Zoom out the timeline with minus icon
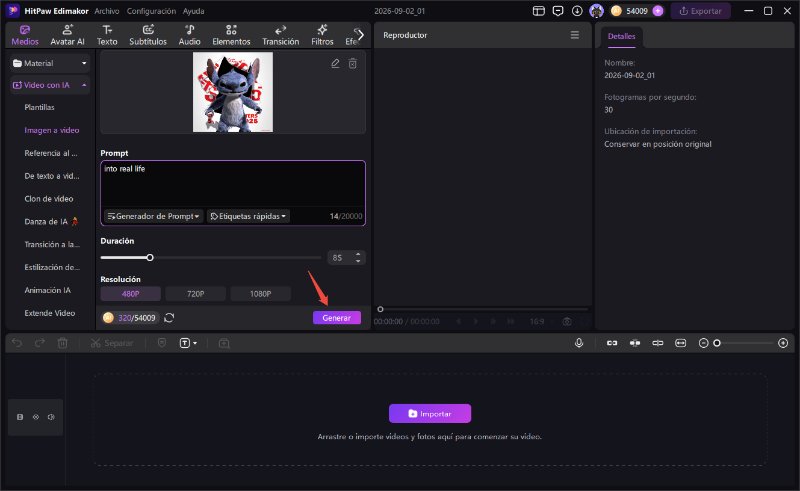 (704, 343)
